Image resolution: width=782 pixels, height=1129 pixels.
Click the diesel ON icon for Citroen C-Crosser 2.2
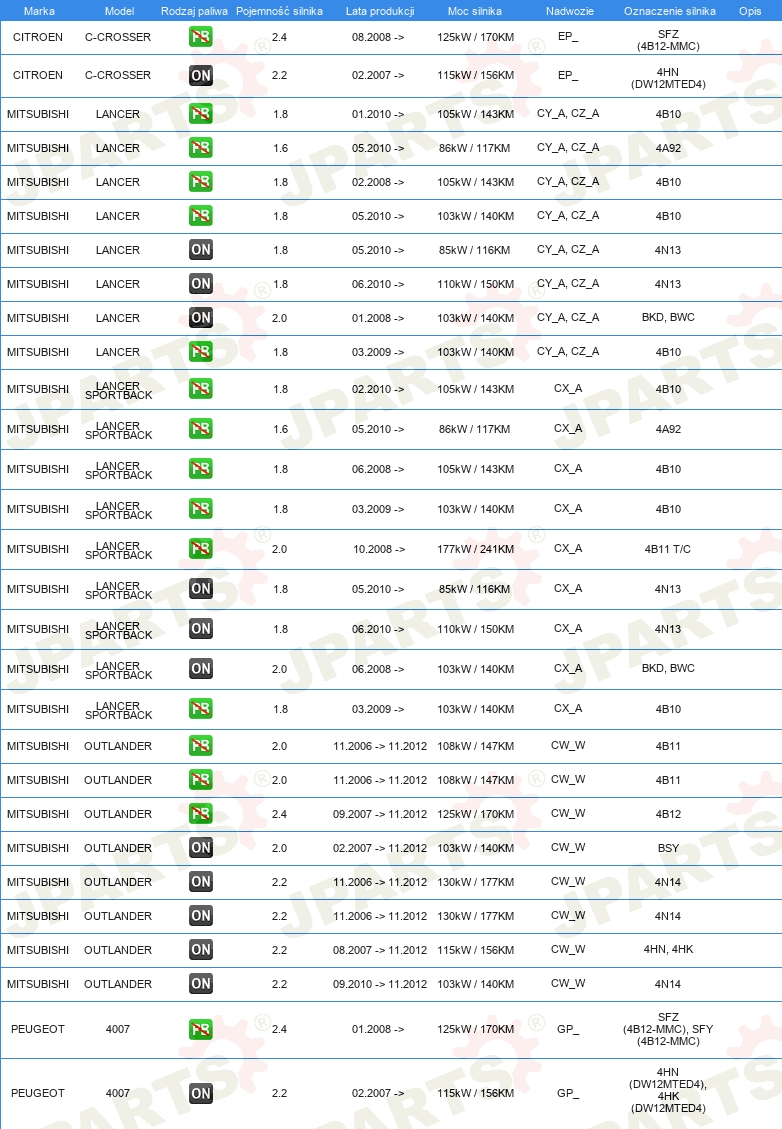click(200, 75)
